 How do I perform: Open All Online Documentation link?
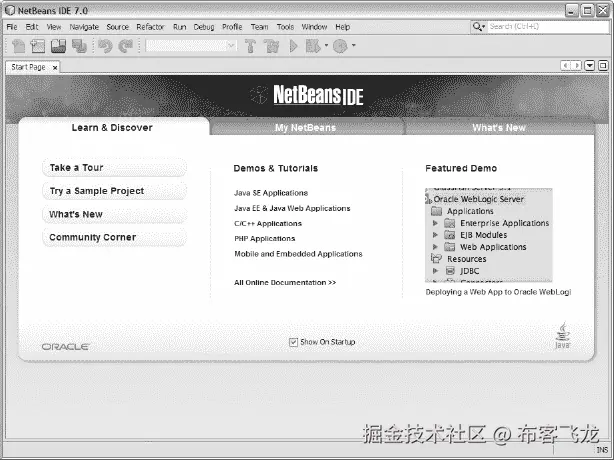click(285, 283)
